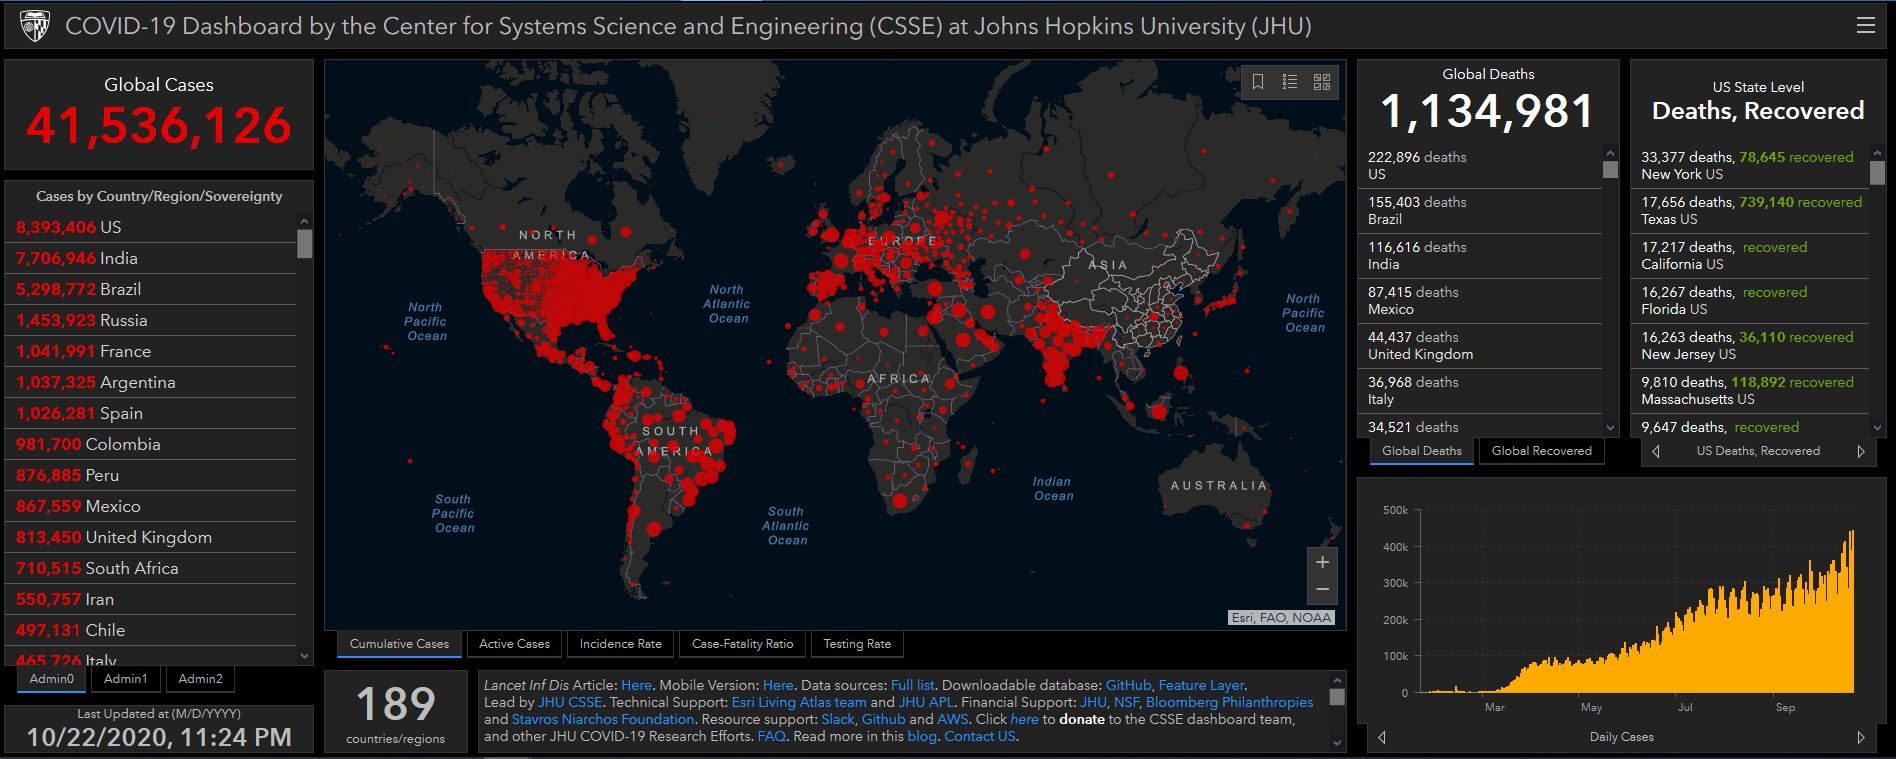Open the hamburger menu in the header

click(1865, 26)
